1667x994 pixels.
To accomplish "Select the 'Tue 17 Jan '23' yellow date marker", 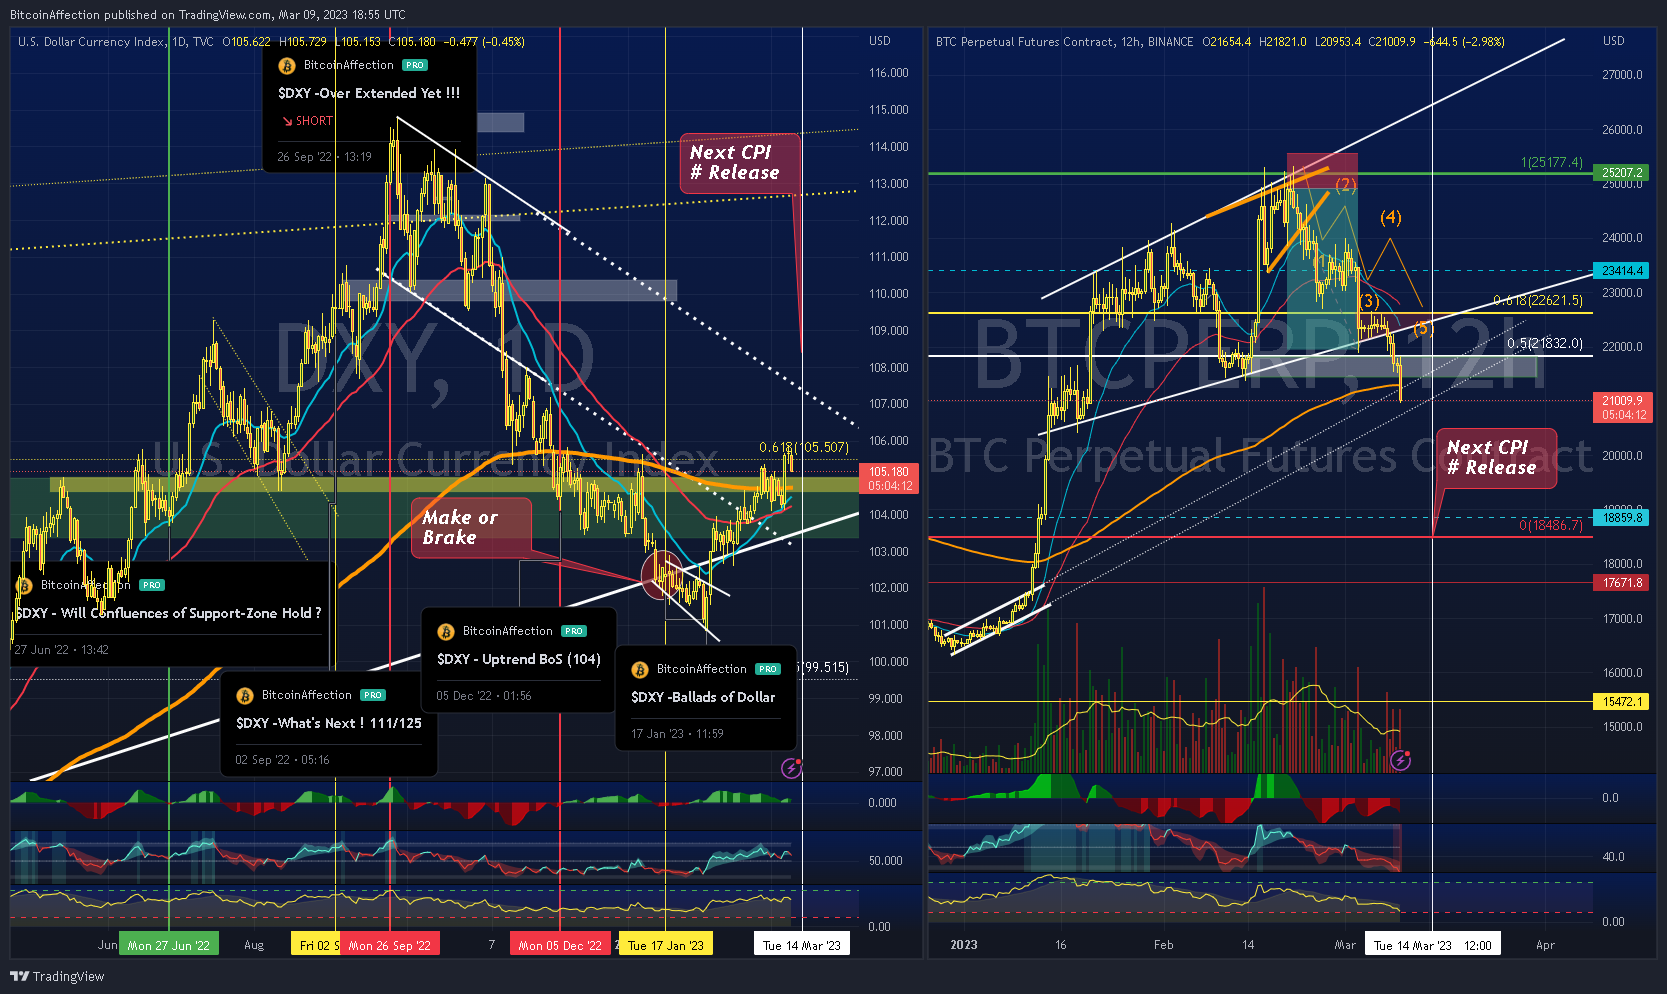I will pyautogui.click(x=666, y=945).
